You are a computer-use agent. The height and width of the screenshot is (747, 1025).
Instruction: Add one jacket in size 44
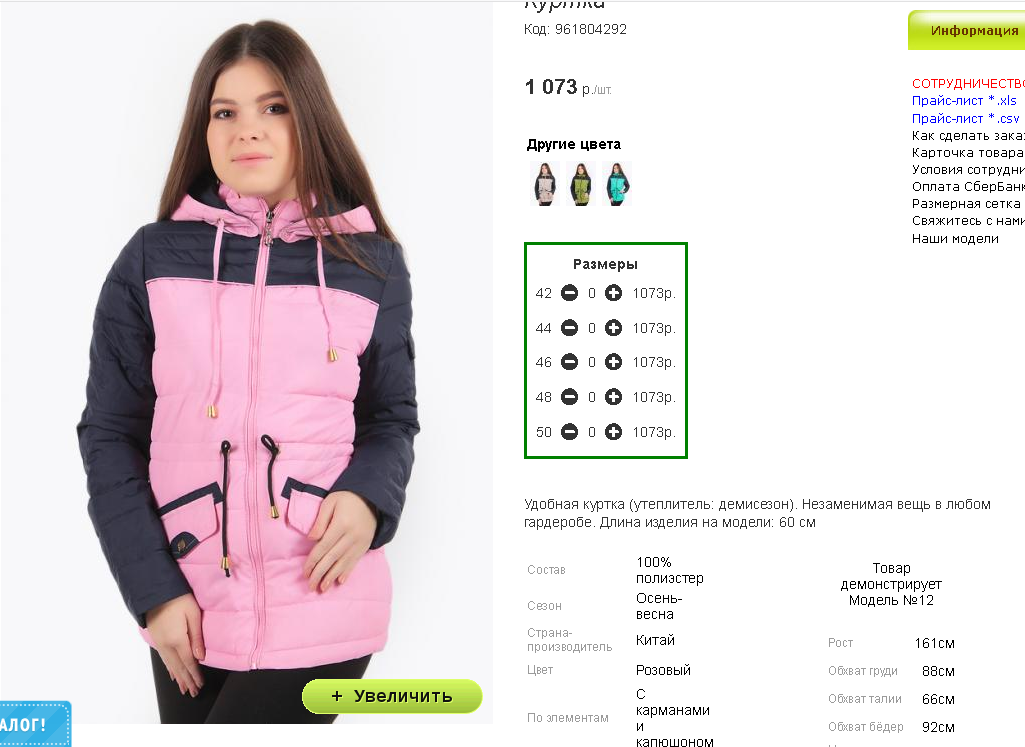point(613,327)
